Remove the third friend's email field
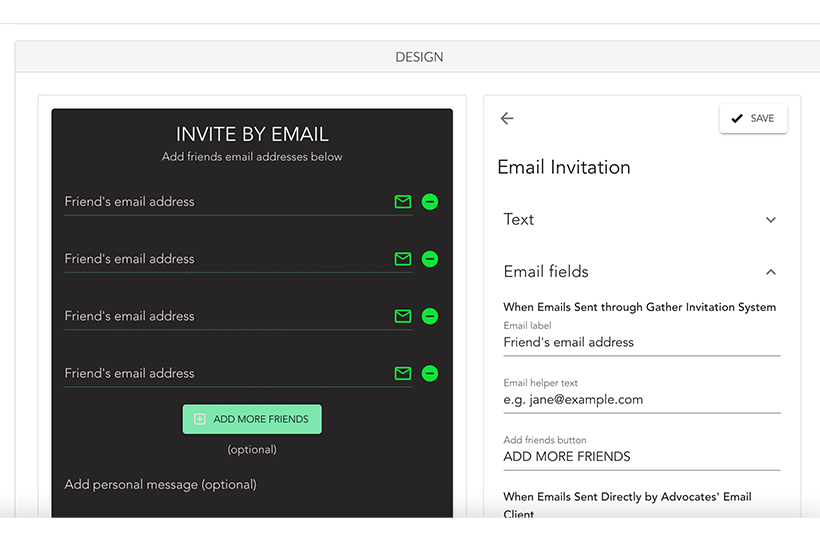This screenshot has height=556, width=820. tap(430, 316)
